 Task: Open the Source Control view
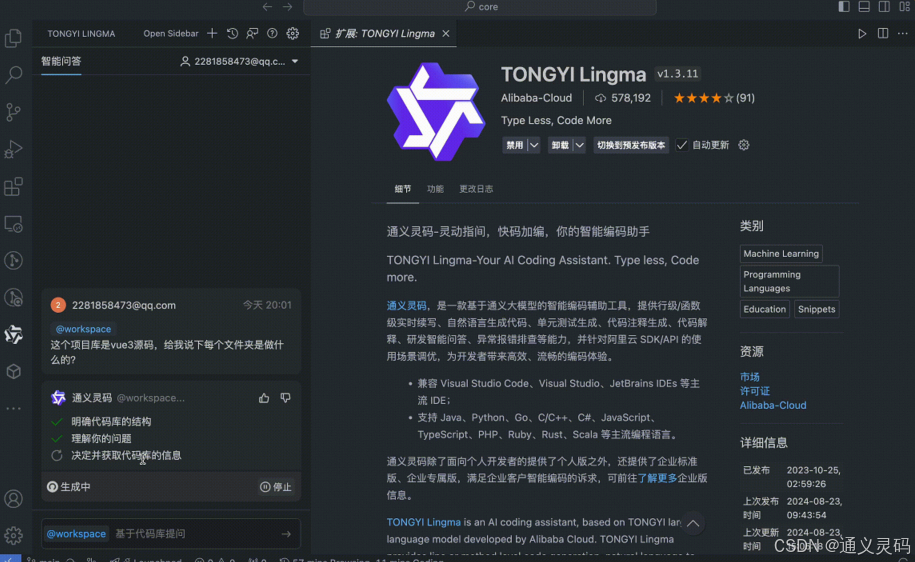coord(13,111)
